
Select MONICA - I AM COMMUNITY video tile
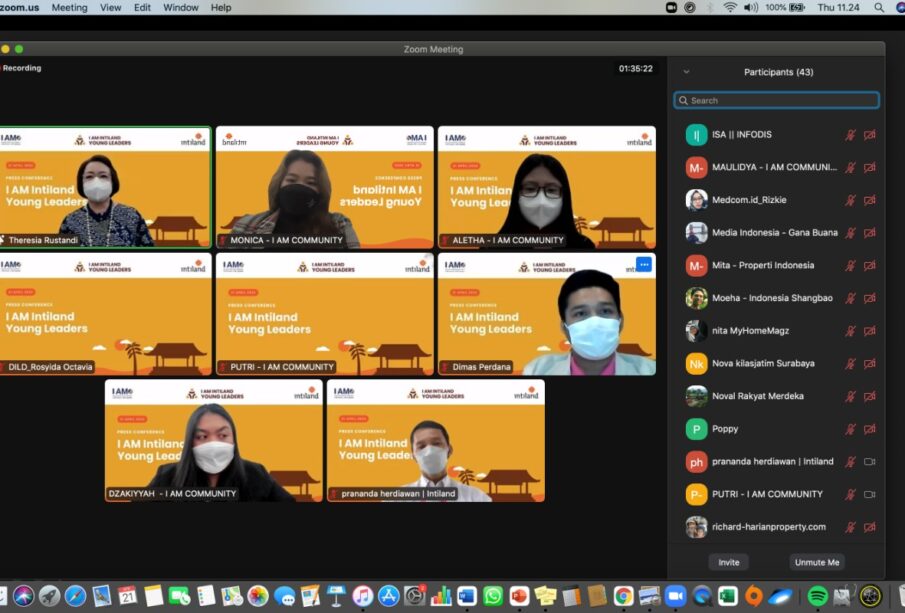pyautogui.click(x=324, y=187)
